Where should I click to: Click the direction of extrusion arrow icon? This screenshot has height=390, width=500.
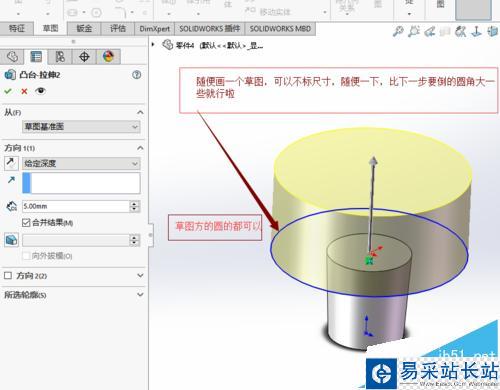click(x=11, y=180)
